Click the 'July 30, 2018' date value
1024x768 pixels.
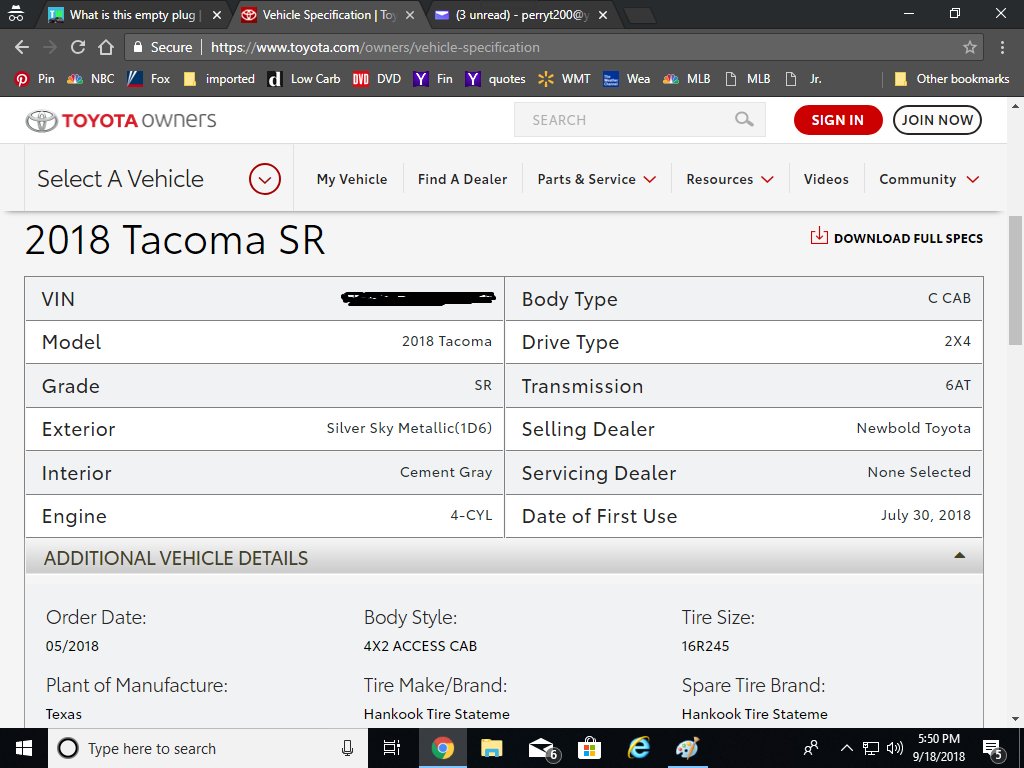[925, 515]
